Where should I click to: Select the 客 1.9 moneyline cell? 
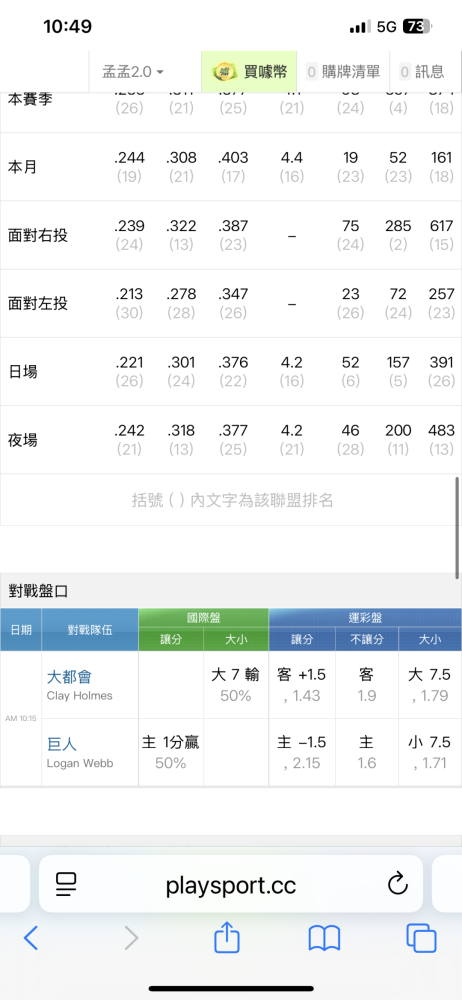pyautogui.click(x=367, y=684)
